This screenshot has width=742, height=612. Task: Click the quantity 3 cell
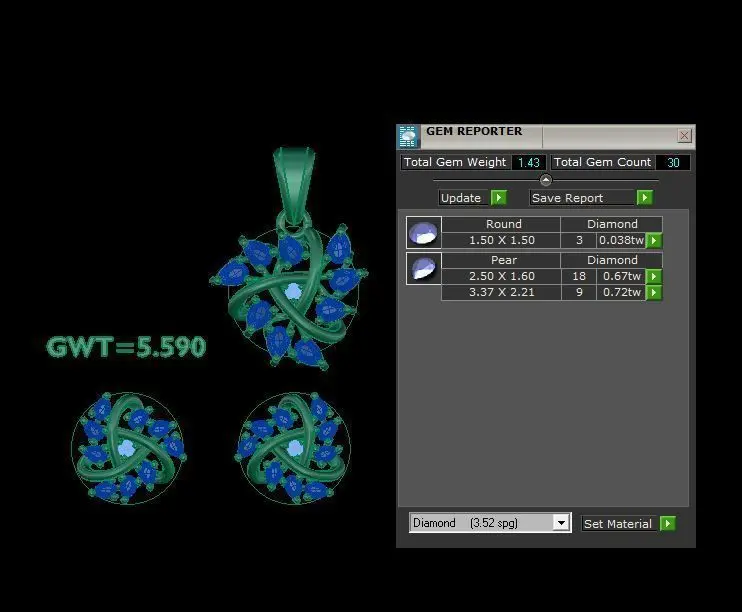point(579,240)
